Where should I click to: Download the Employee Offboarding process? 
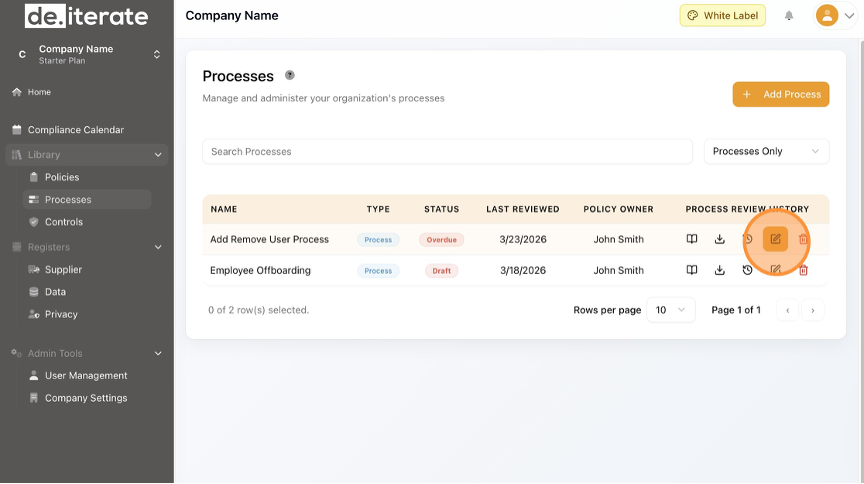(x=719, y=270)
